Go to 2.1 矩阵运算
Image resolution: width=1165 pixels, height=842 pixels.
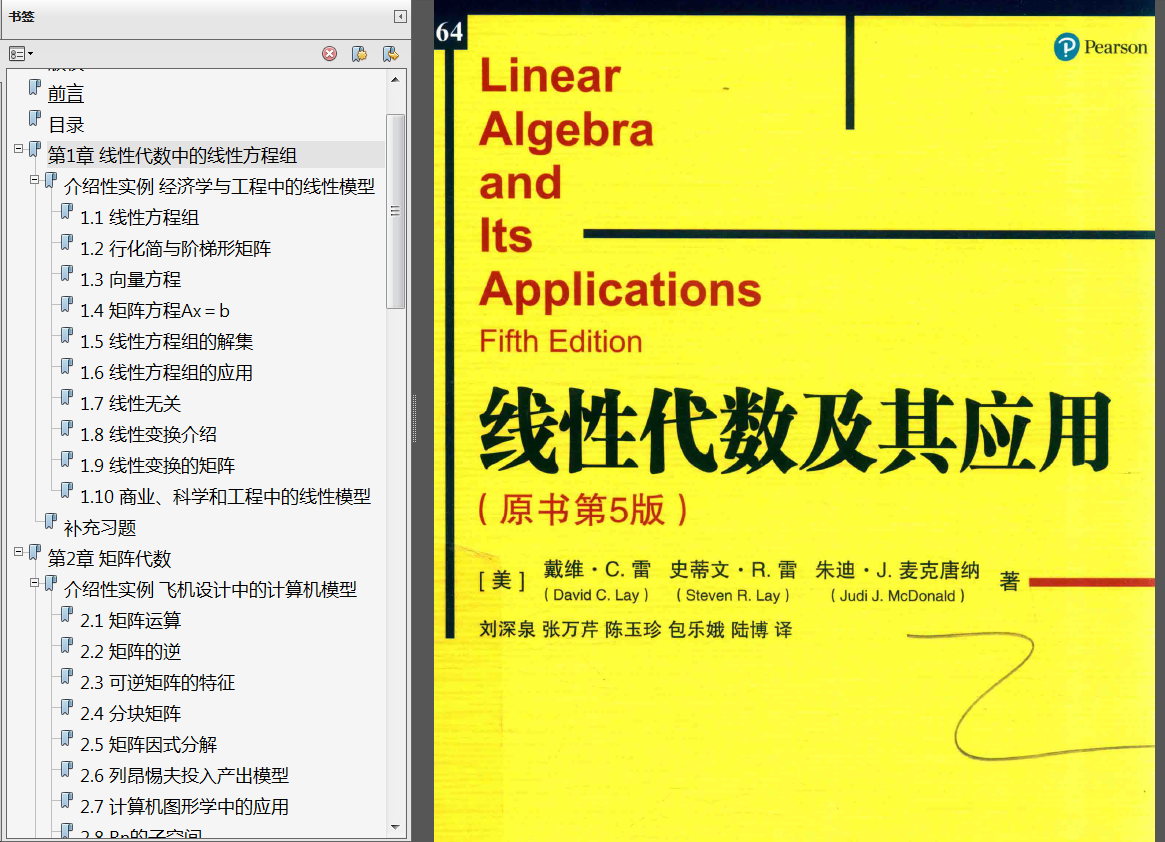tap(131, 621)
